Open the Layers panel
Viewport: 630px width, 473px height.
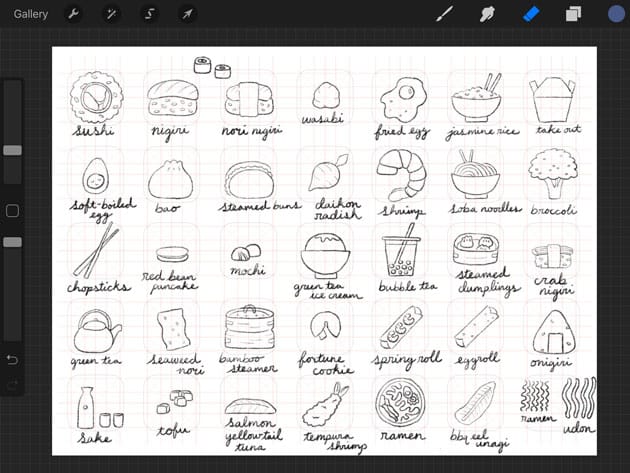pos(573,14)
